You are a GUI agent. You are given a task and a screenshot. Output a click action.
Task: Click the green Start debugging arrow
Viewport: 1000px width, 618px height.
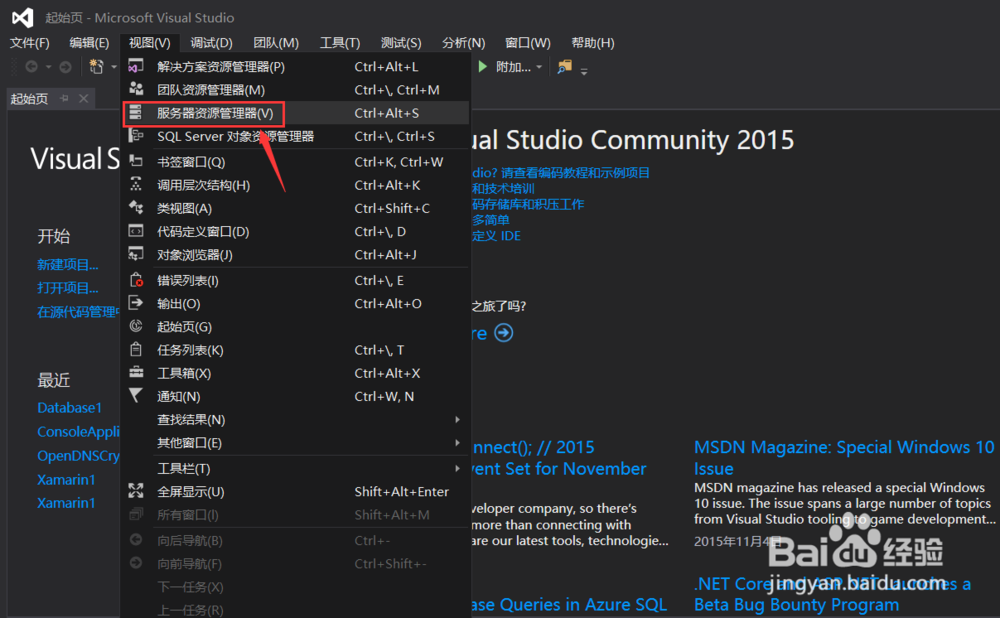483,66
